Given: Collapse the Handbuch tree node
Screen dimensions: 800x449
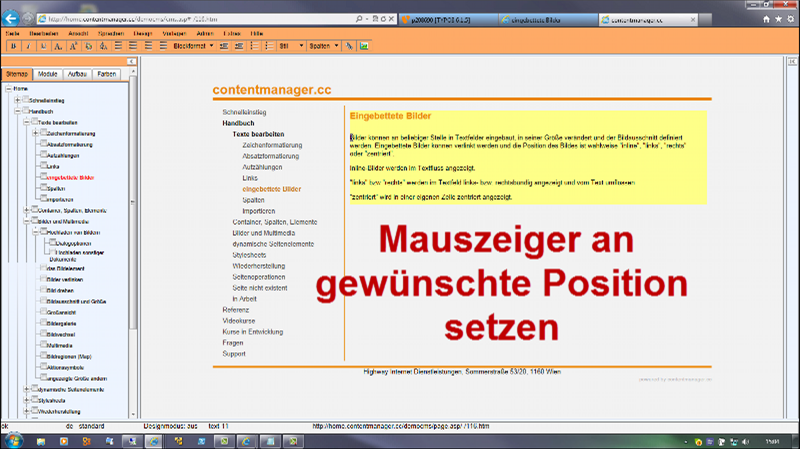Looking at the screenshot, I should pyautogui.click(x=17, y=111).
